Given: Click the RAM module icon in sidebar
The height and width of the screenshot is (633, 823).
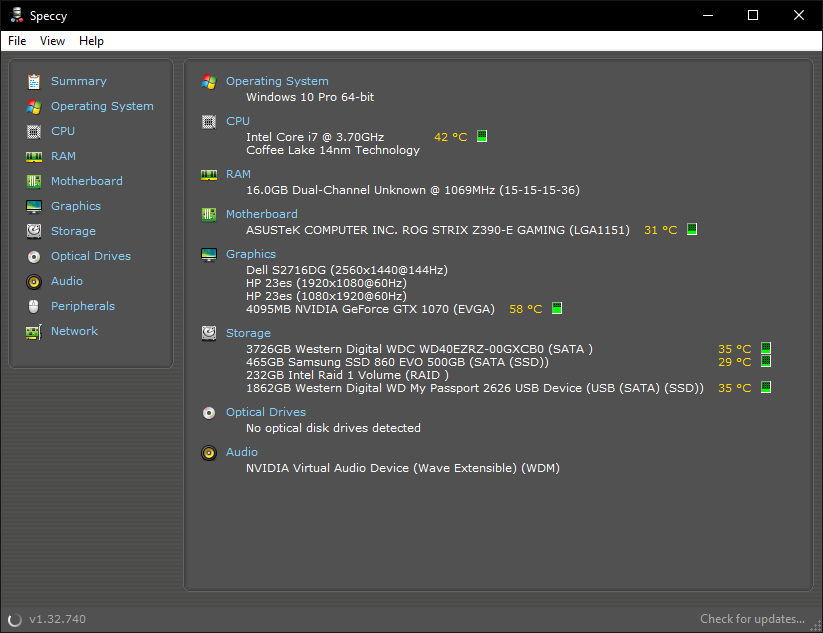Looking at the screenshot, I should 34,156.
